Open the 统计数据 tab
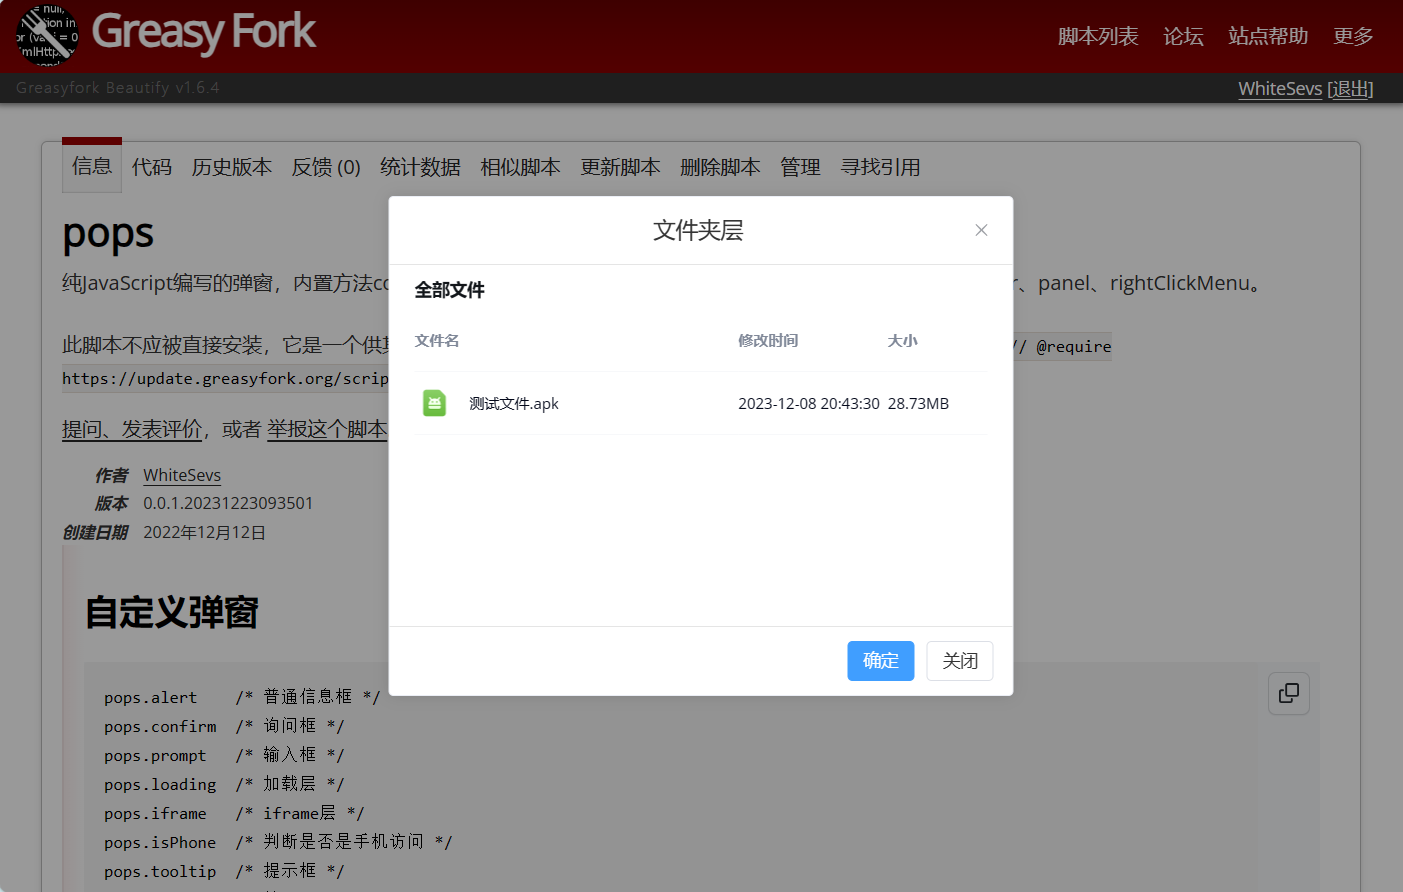The image size is (1403, 892). click(x=420, y=167)
